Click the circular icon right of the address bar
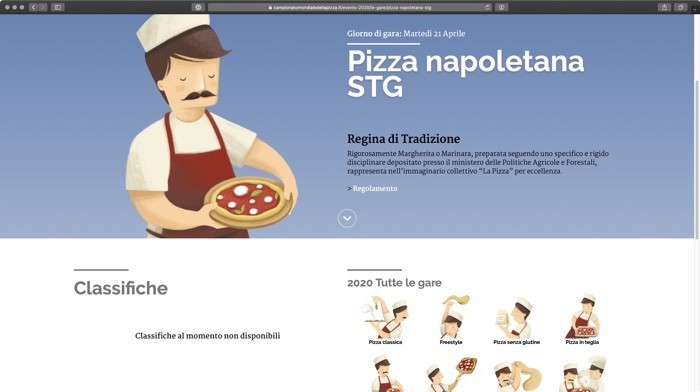Image resolution: width=700 pixels, height=392 pixels. point(501,7)
